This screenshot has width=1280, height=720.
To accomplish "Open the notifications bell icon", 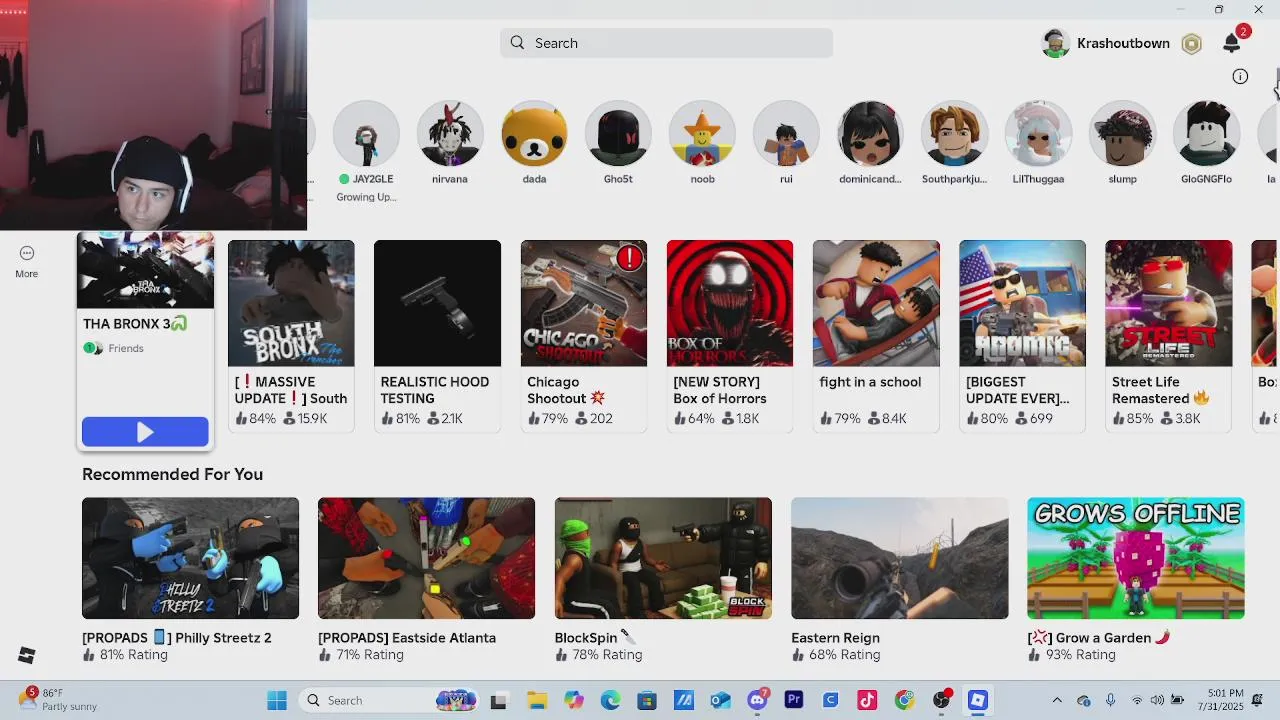I will (1232, 43).
